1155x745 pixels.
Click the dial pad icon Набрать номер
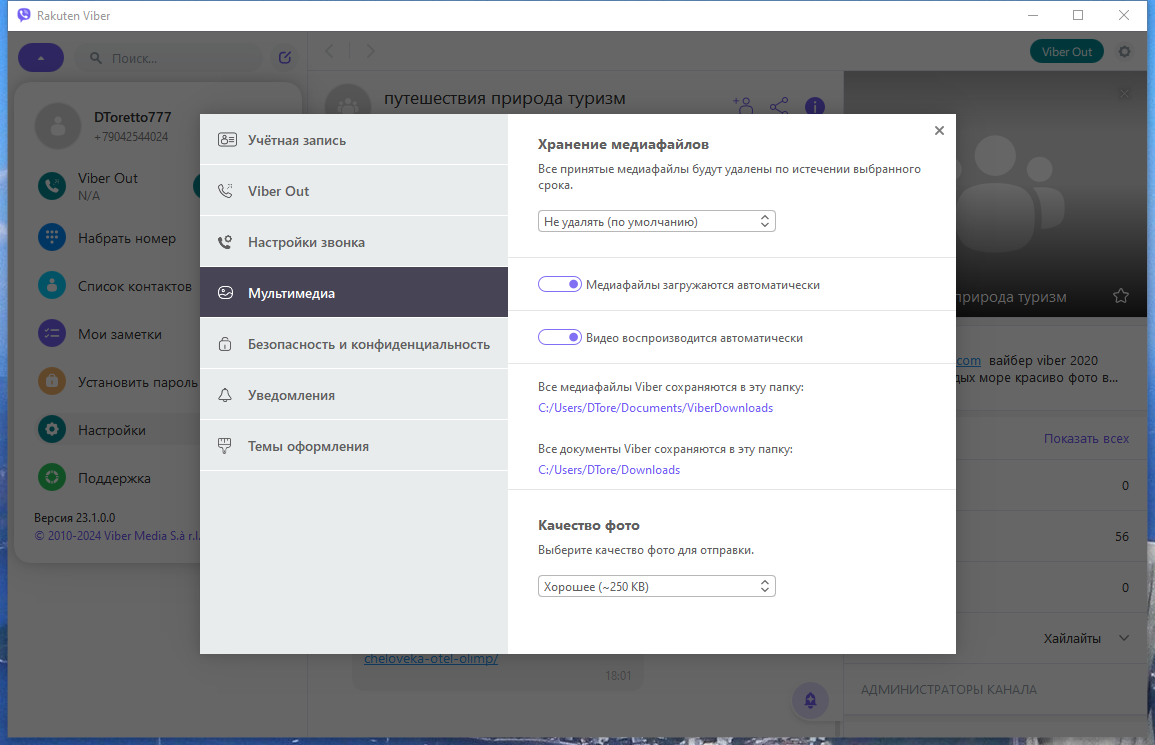[x=52, y=237]
